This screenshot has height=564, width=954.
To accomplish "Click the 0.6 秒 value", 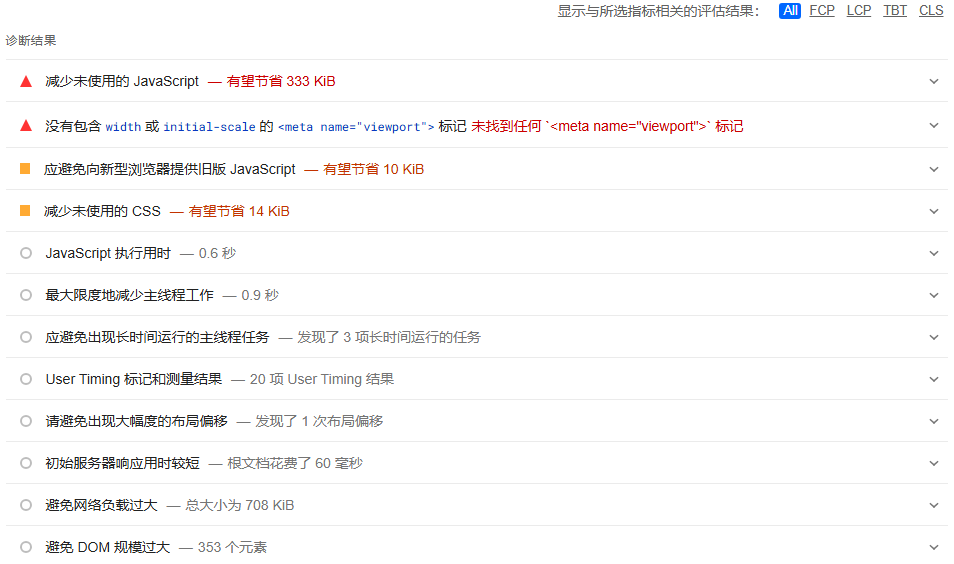I will pos(217,253).
